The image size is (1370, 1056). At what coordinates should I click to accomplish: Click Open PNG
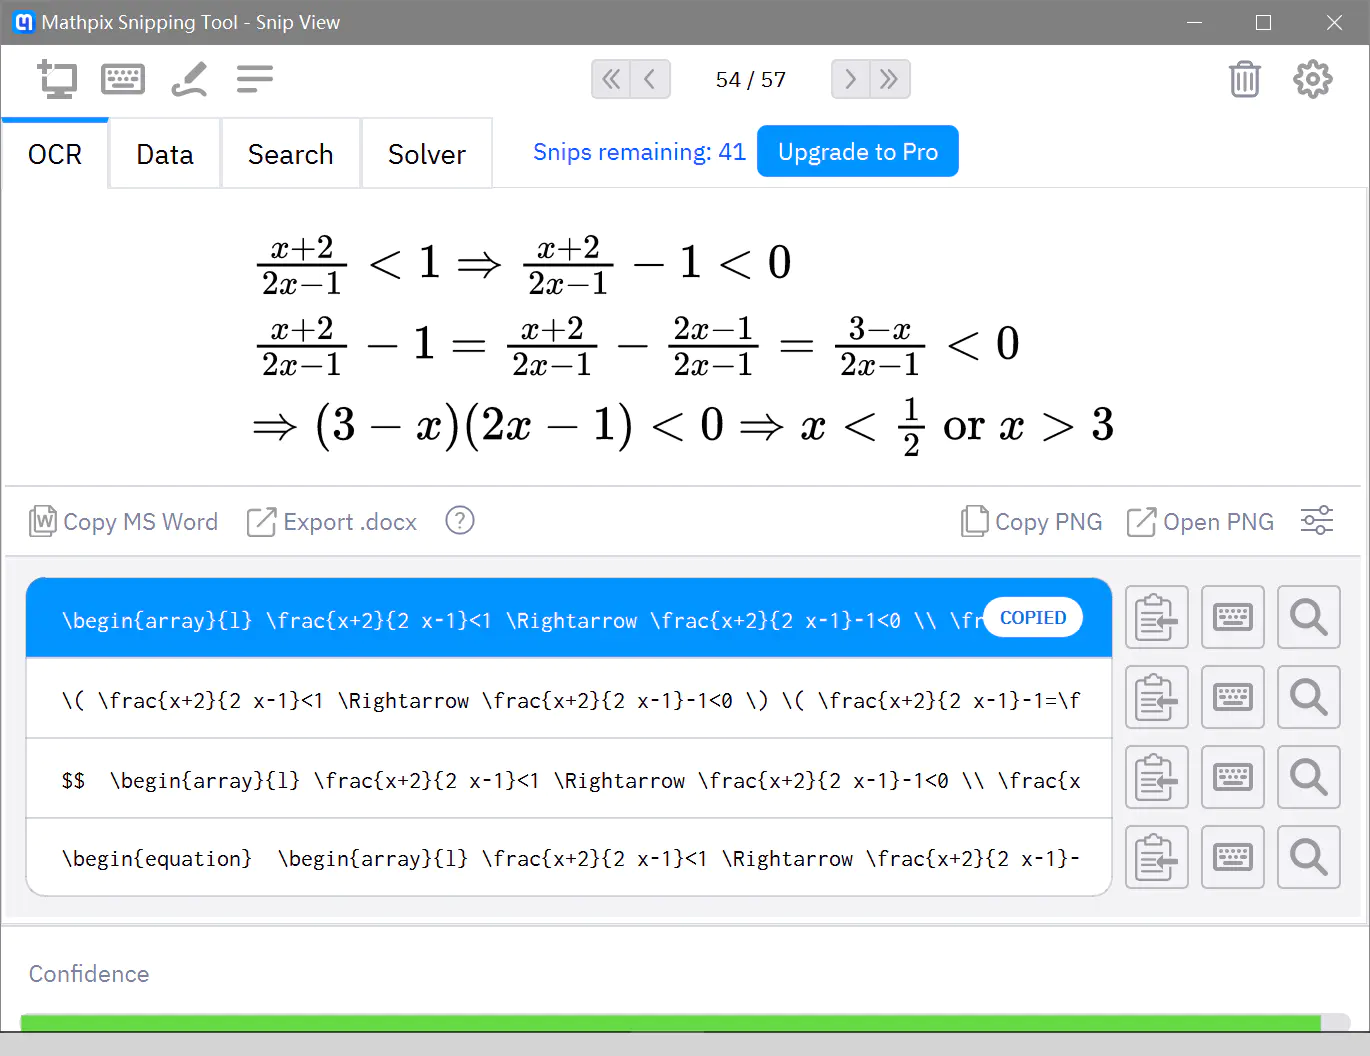coord(1200,521)
